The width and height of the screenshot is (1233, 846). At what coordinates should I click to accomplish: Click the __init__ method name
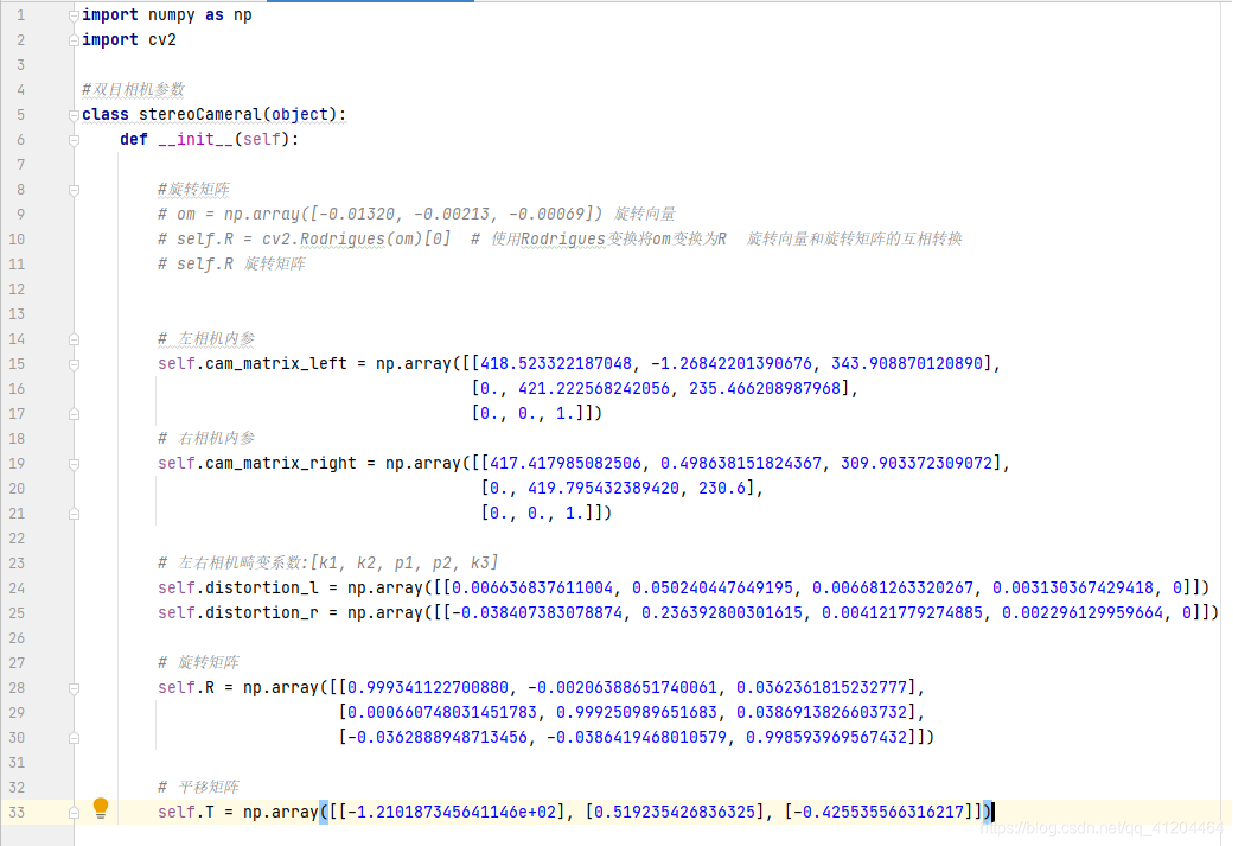coord(196,140)
